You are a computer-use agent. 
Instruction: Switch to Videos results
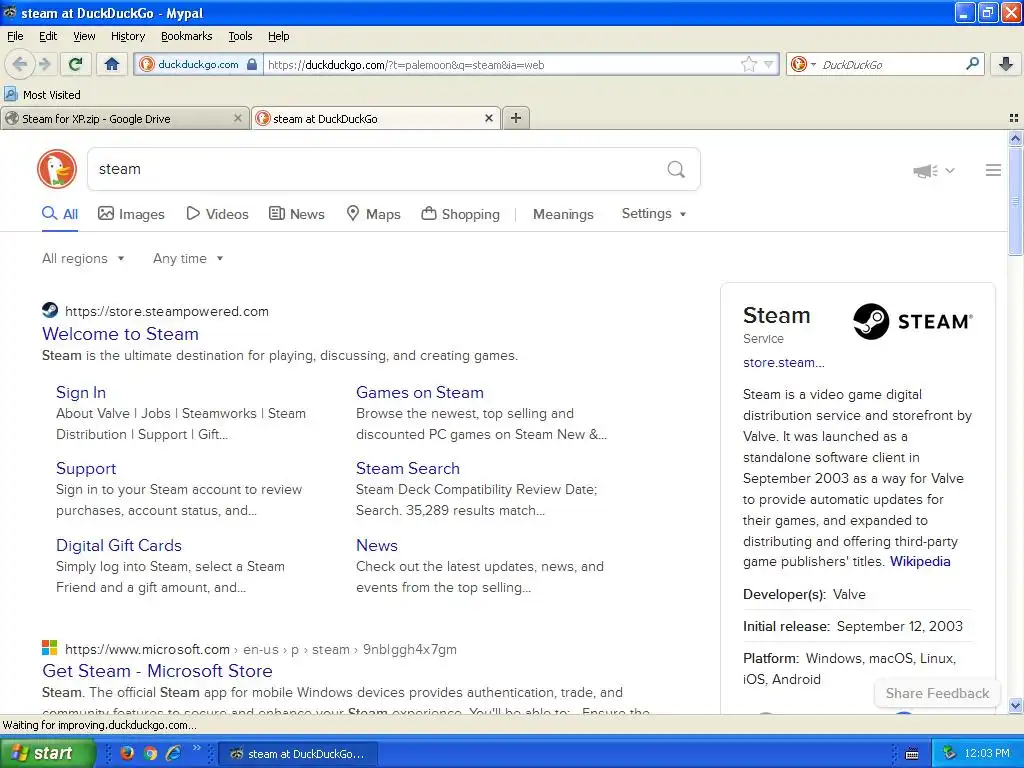pyautogui.click(x=217, y=214)
